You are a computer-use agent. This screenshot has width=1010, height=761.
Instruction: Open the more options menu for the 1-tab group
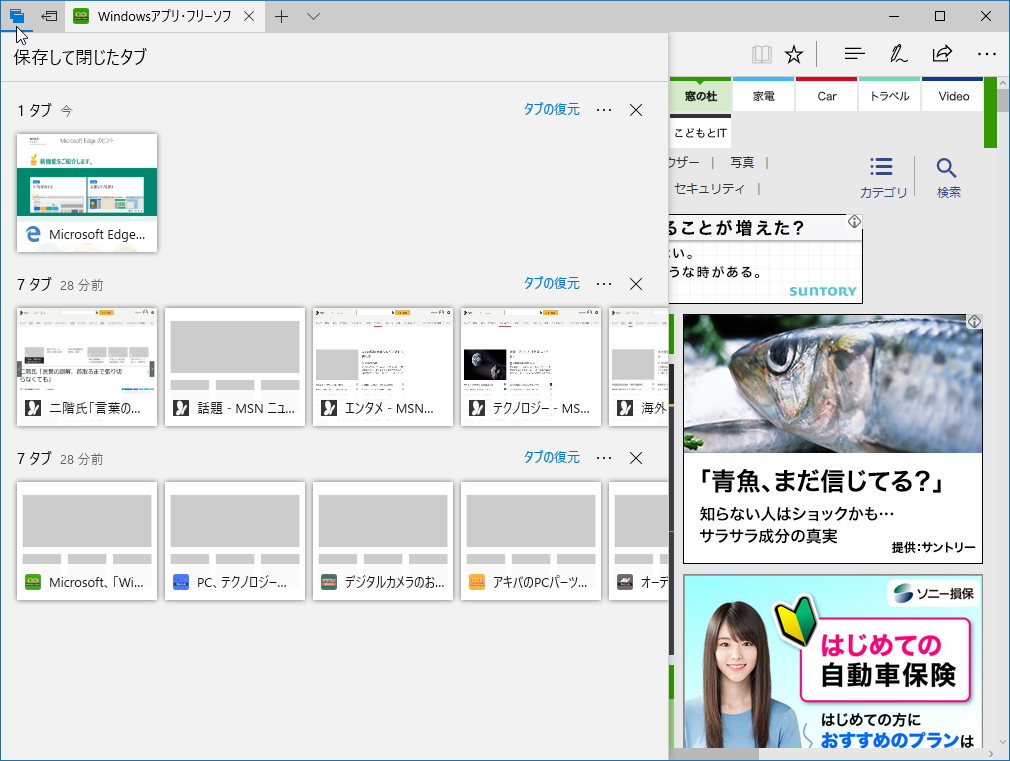coord(604,110)
